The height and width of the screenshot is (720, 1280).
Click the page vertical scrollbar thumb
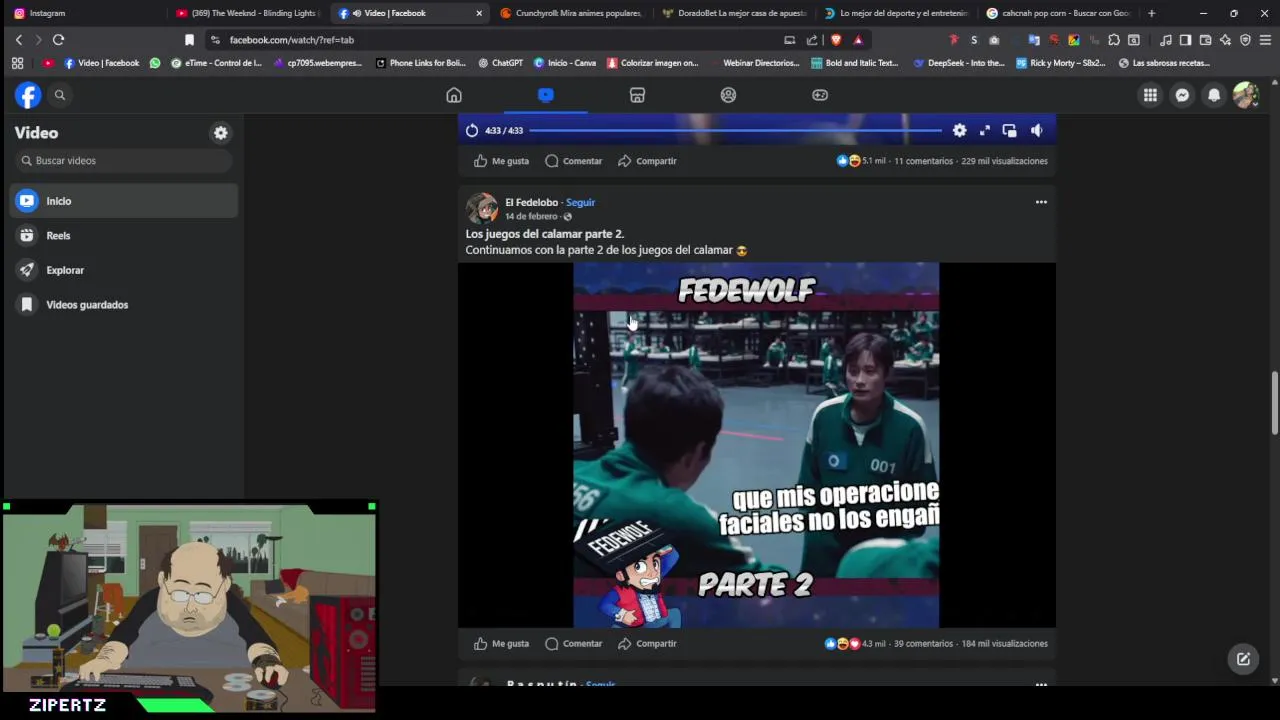pyautogui.click(x=1274, y=403)
